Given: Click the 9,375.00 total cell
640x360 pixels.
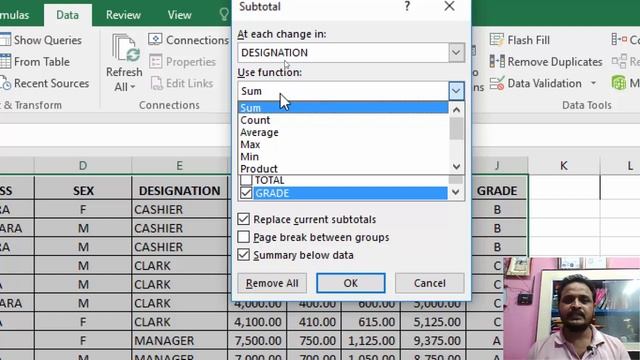Looking at the screenshot, I should 433,341.
